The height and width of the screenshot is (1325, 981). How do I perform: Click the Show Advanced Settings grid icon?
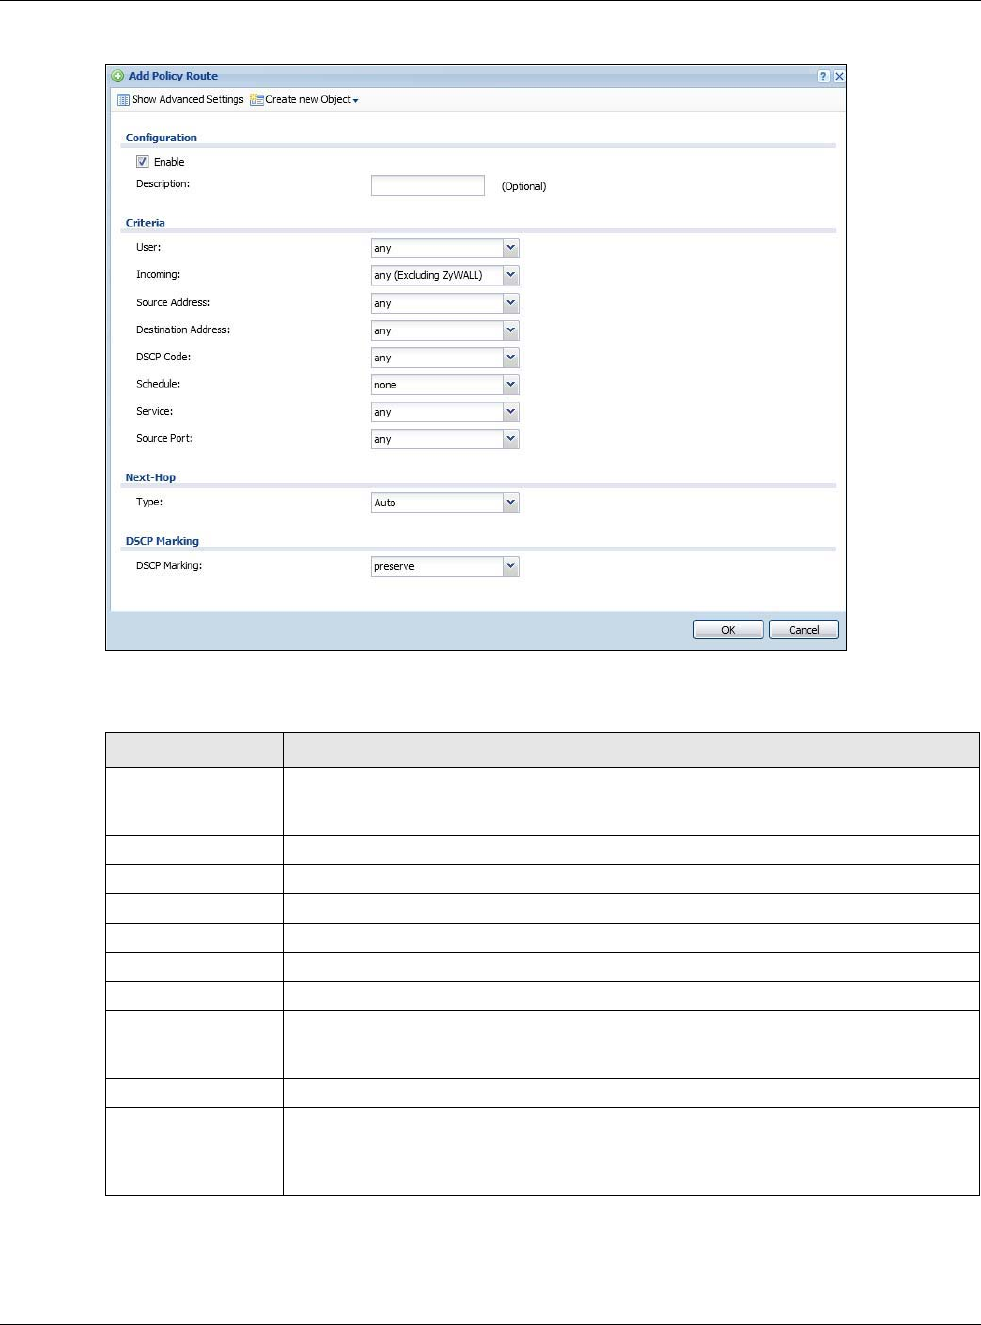coord(123,100)
